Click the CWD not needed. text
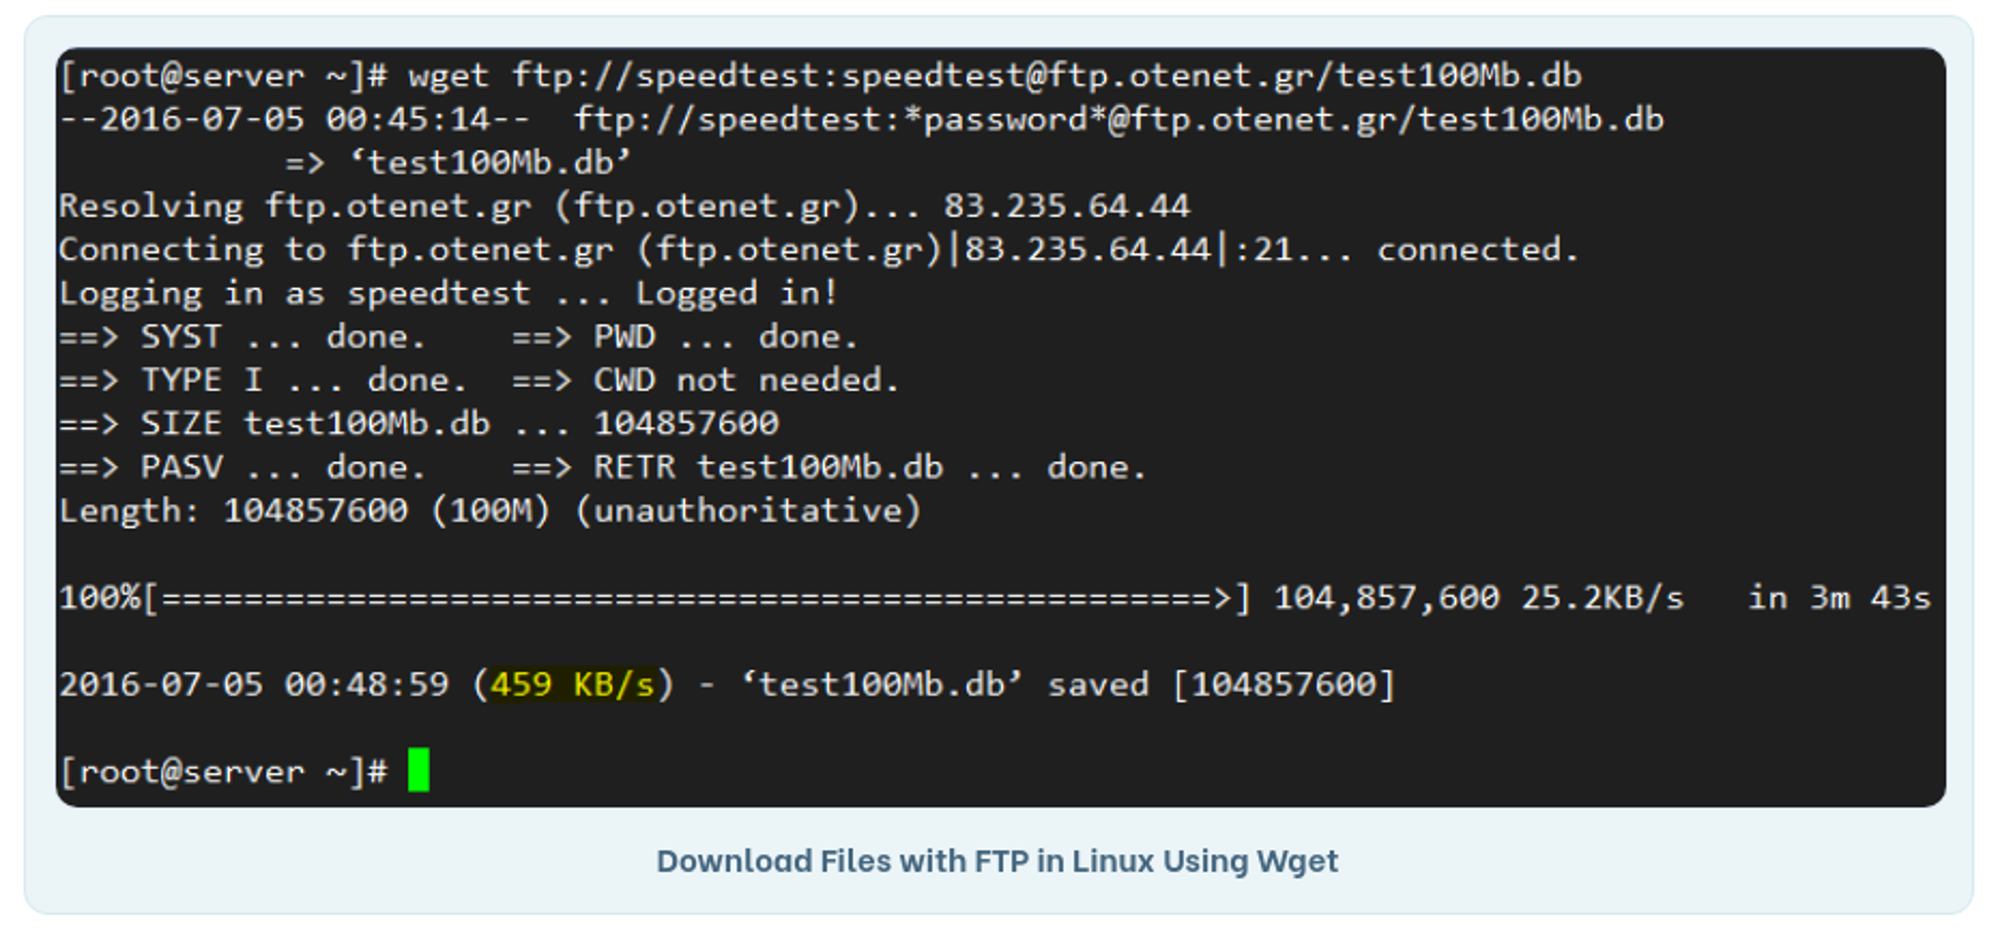Screen dimensions: 2000x932 coord(746,380)
